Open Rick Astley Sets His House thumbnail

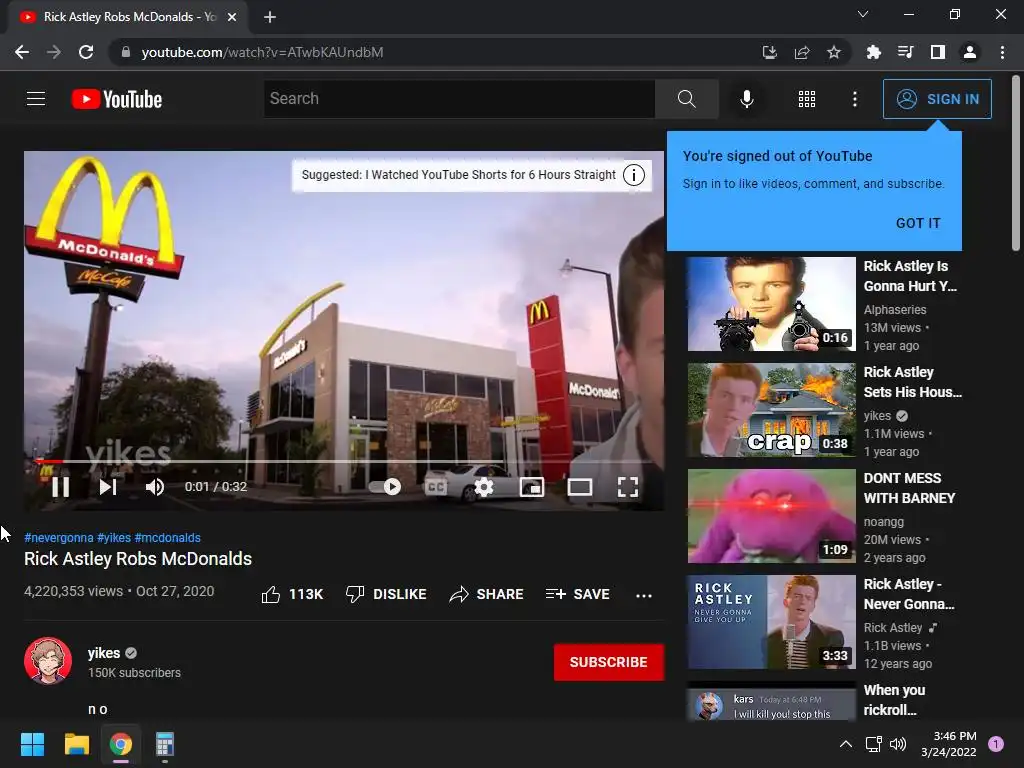coord(771,409)
